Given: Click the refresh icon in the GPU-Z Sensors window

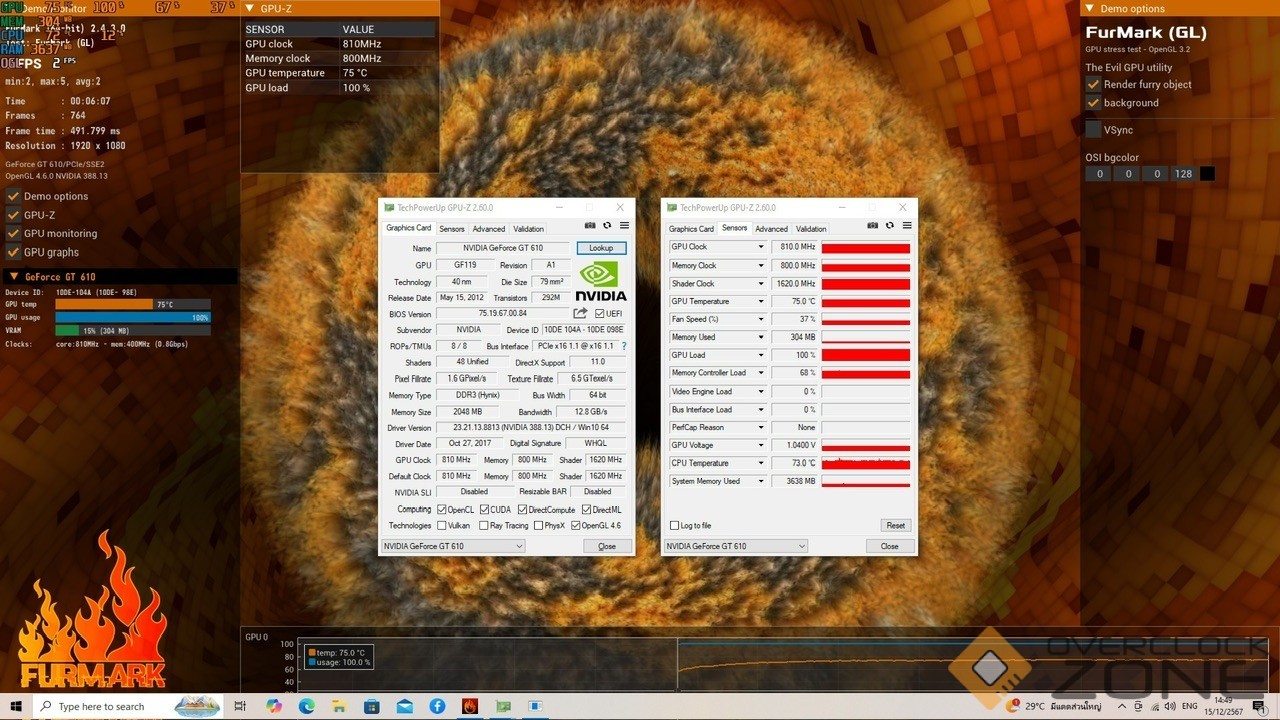Looking at the screenshot, I should [889, 226].
